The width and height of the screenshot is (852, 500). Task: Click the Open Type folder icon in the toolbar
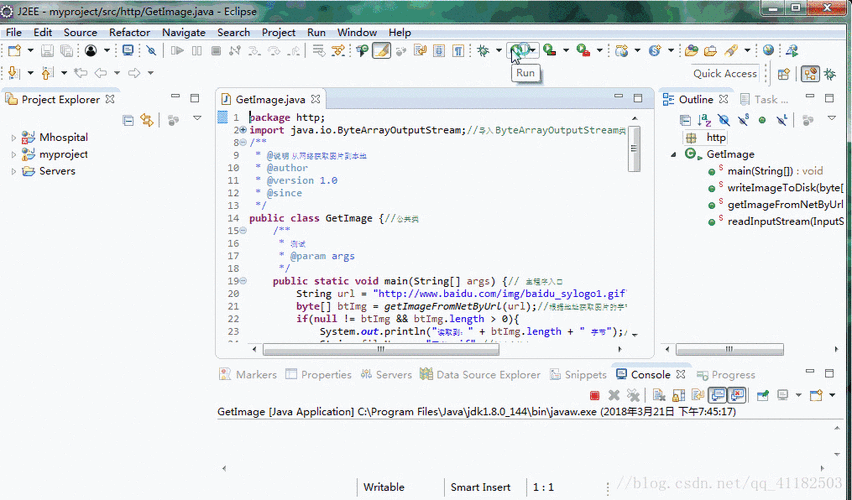coord(691,51)
